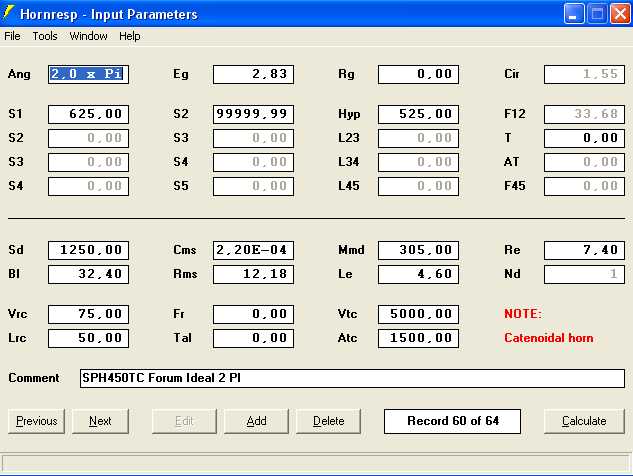Click the Tal input field
Screen dimensions: 633x476
click(x=253, y=338)
